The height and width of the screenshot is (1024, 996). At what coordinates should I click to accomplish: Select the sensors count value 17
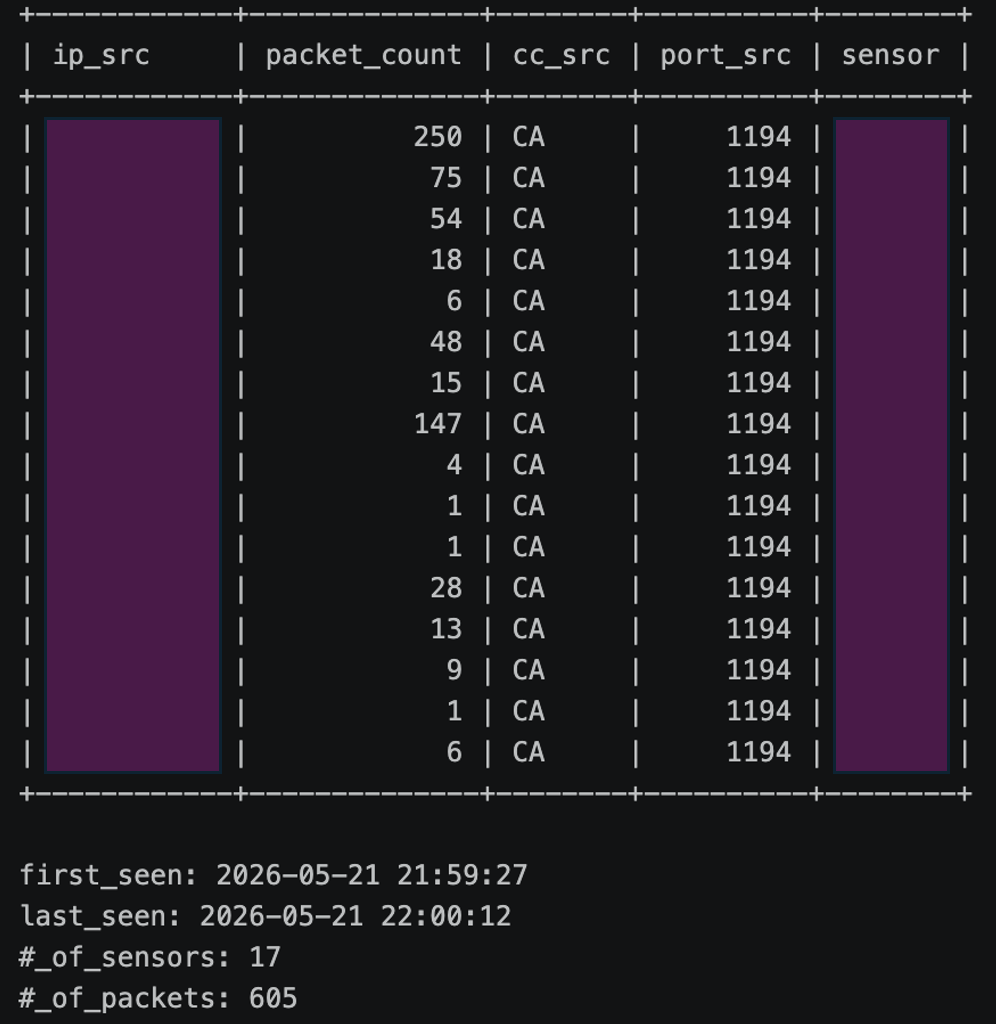pos(265,958)
